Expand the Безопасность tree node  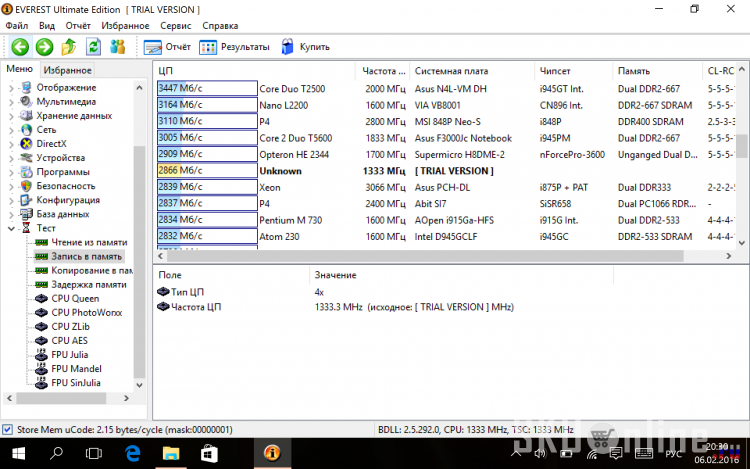coord(11,186)
